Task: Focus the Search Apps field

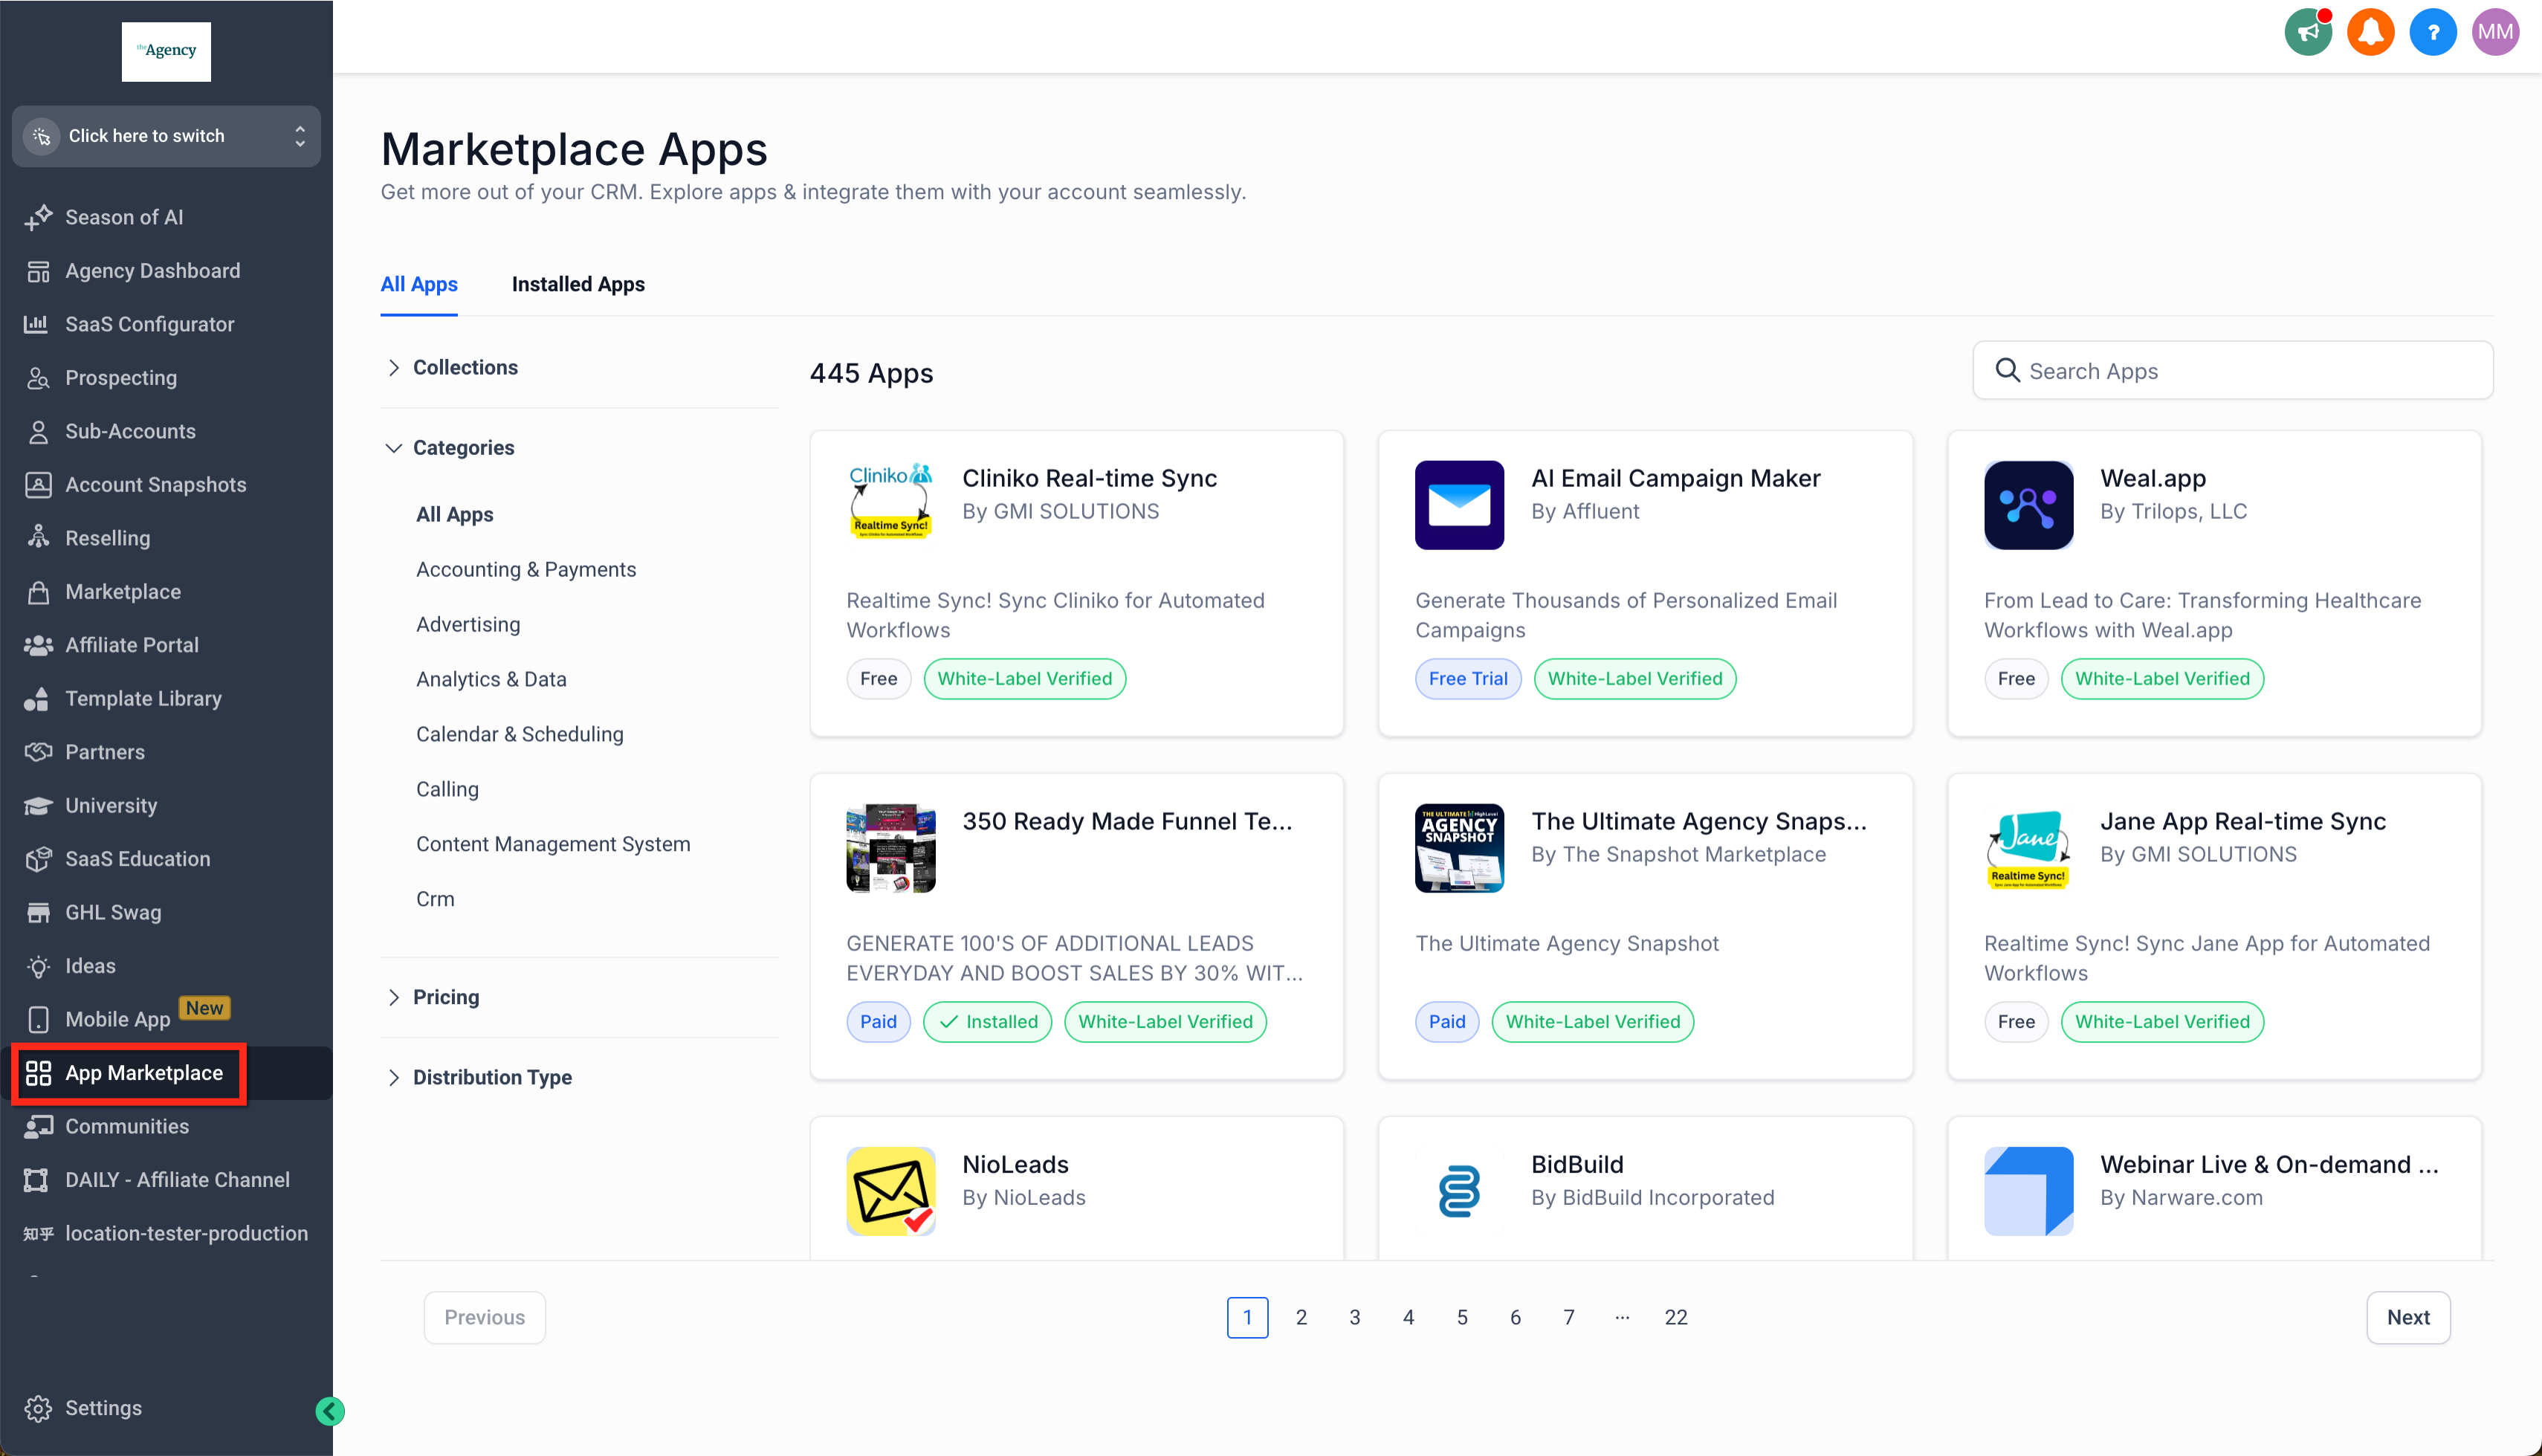Action: click(2232, 370)
